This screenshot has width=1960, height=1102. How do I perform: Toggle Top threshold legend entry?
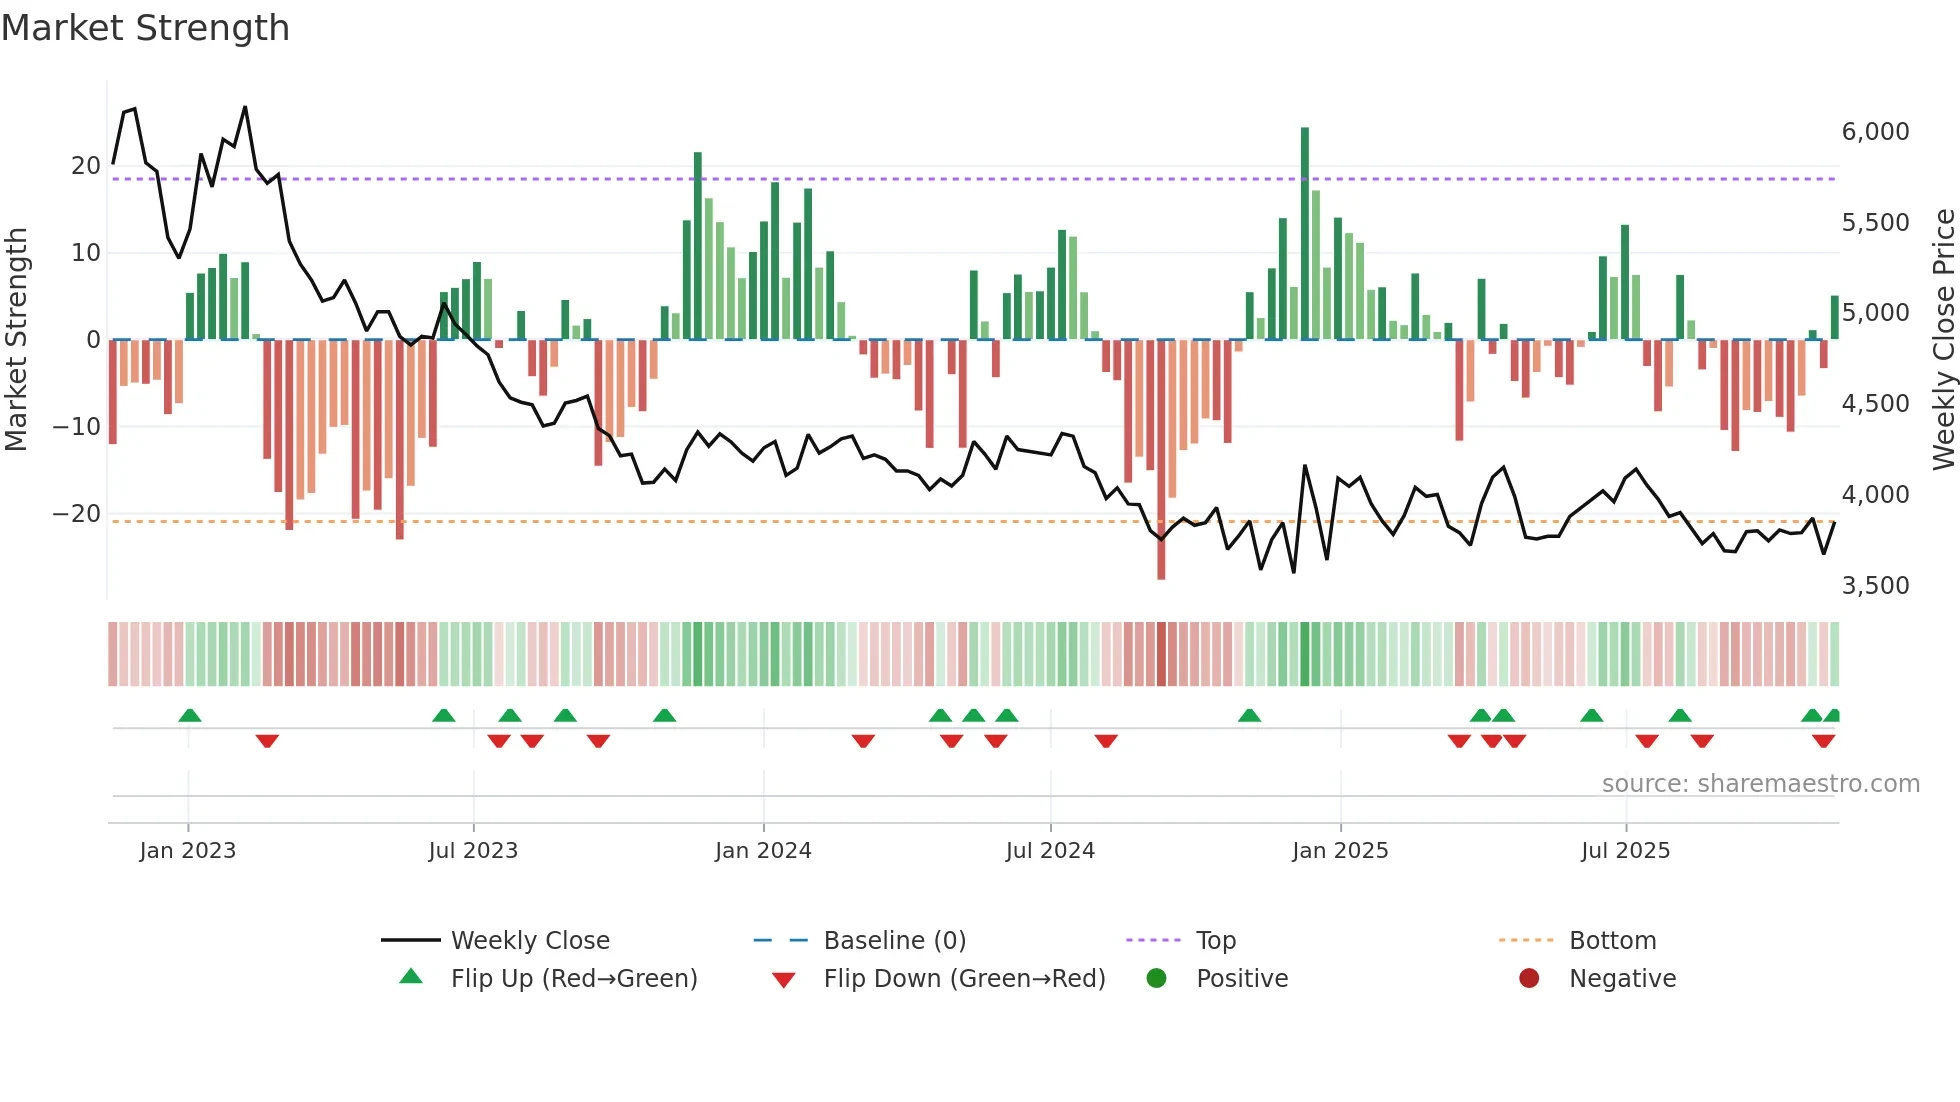pyautogui.click(x=1215, y=941)
